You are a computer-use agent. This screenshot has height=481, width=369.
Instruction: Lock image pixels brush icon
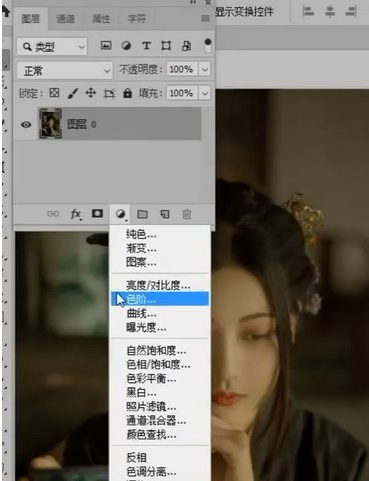pos(73,93)
